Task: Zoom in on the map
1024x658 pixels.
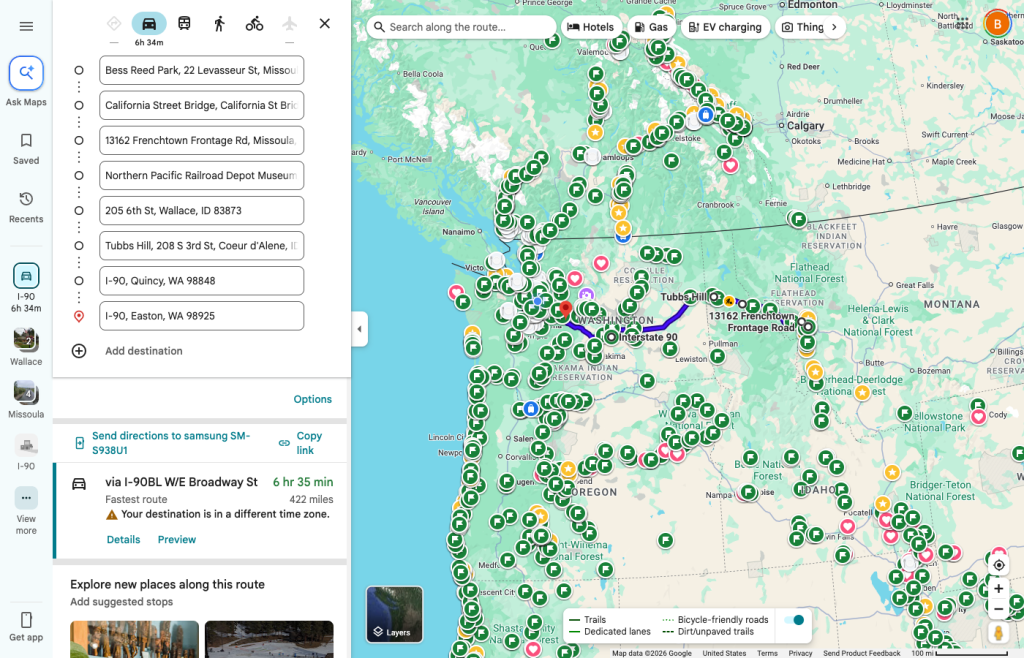Action: [x=999, y=589]
